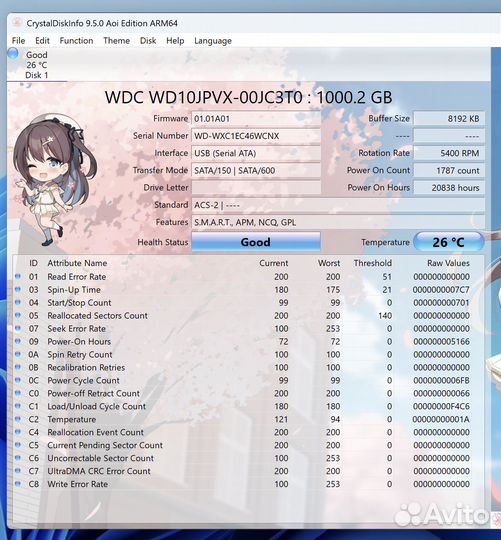Click the Raw Values column header
Image resolution: width=501 pixels, height=540 pixels.
click(448, 263)
